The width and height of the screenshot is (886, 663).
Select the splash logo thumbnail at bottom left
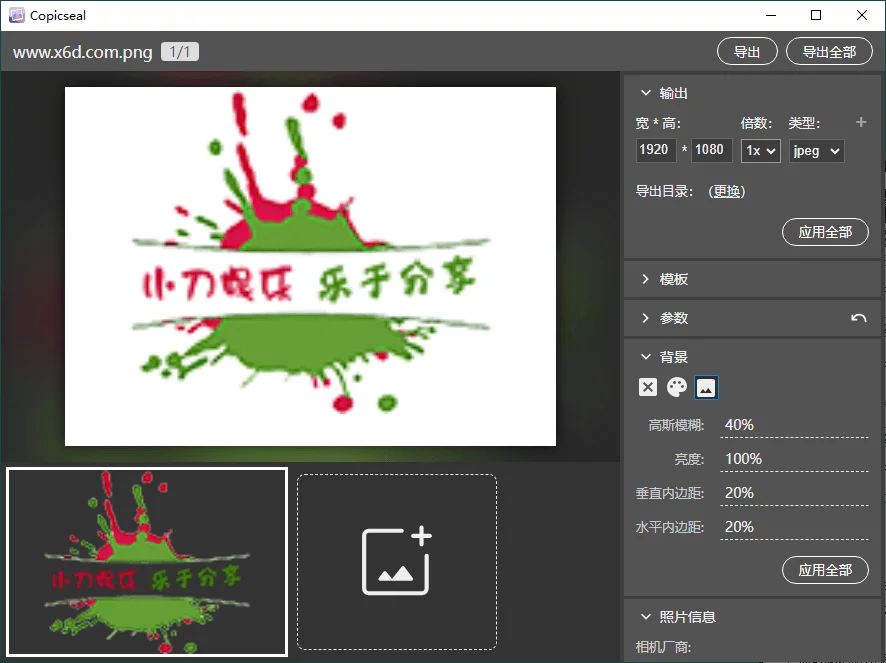[146, 562]
